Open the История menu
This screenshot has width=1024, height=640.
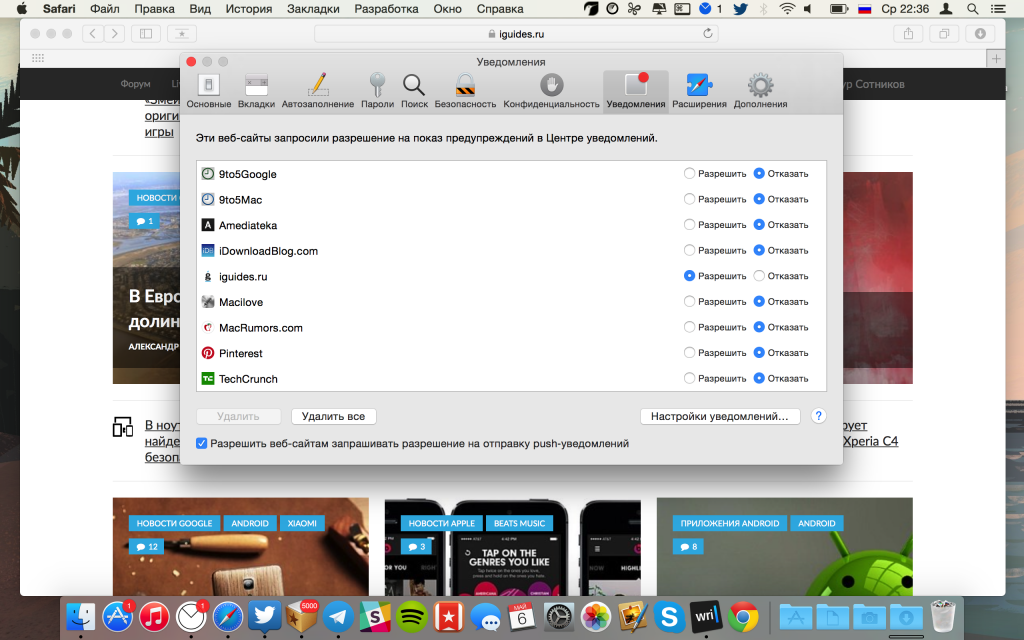[248, 9]
